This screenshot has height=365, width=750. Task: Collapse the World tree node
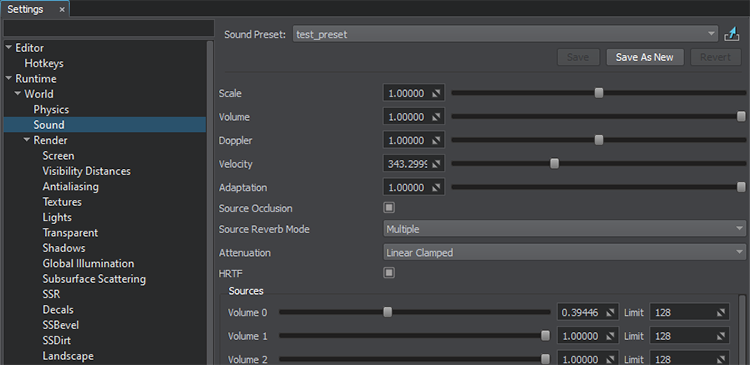tap(18, 93)
